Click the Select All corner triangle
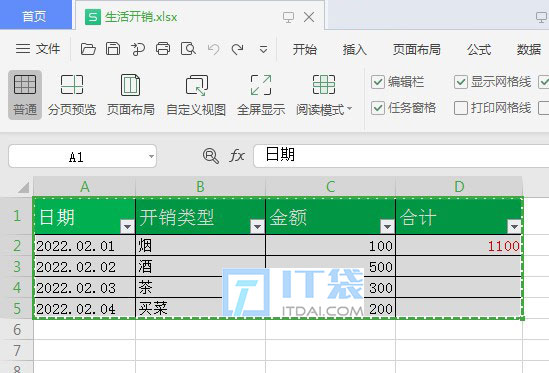The width and height of the screenshot is (549, 373). coord(23,187)
